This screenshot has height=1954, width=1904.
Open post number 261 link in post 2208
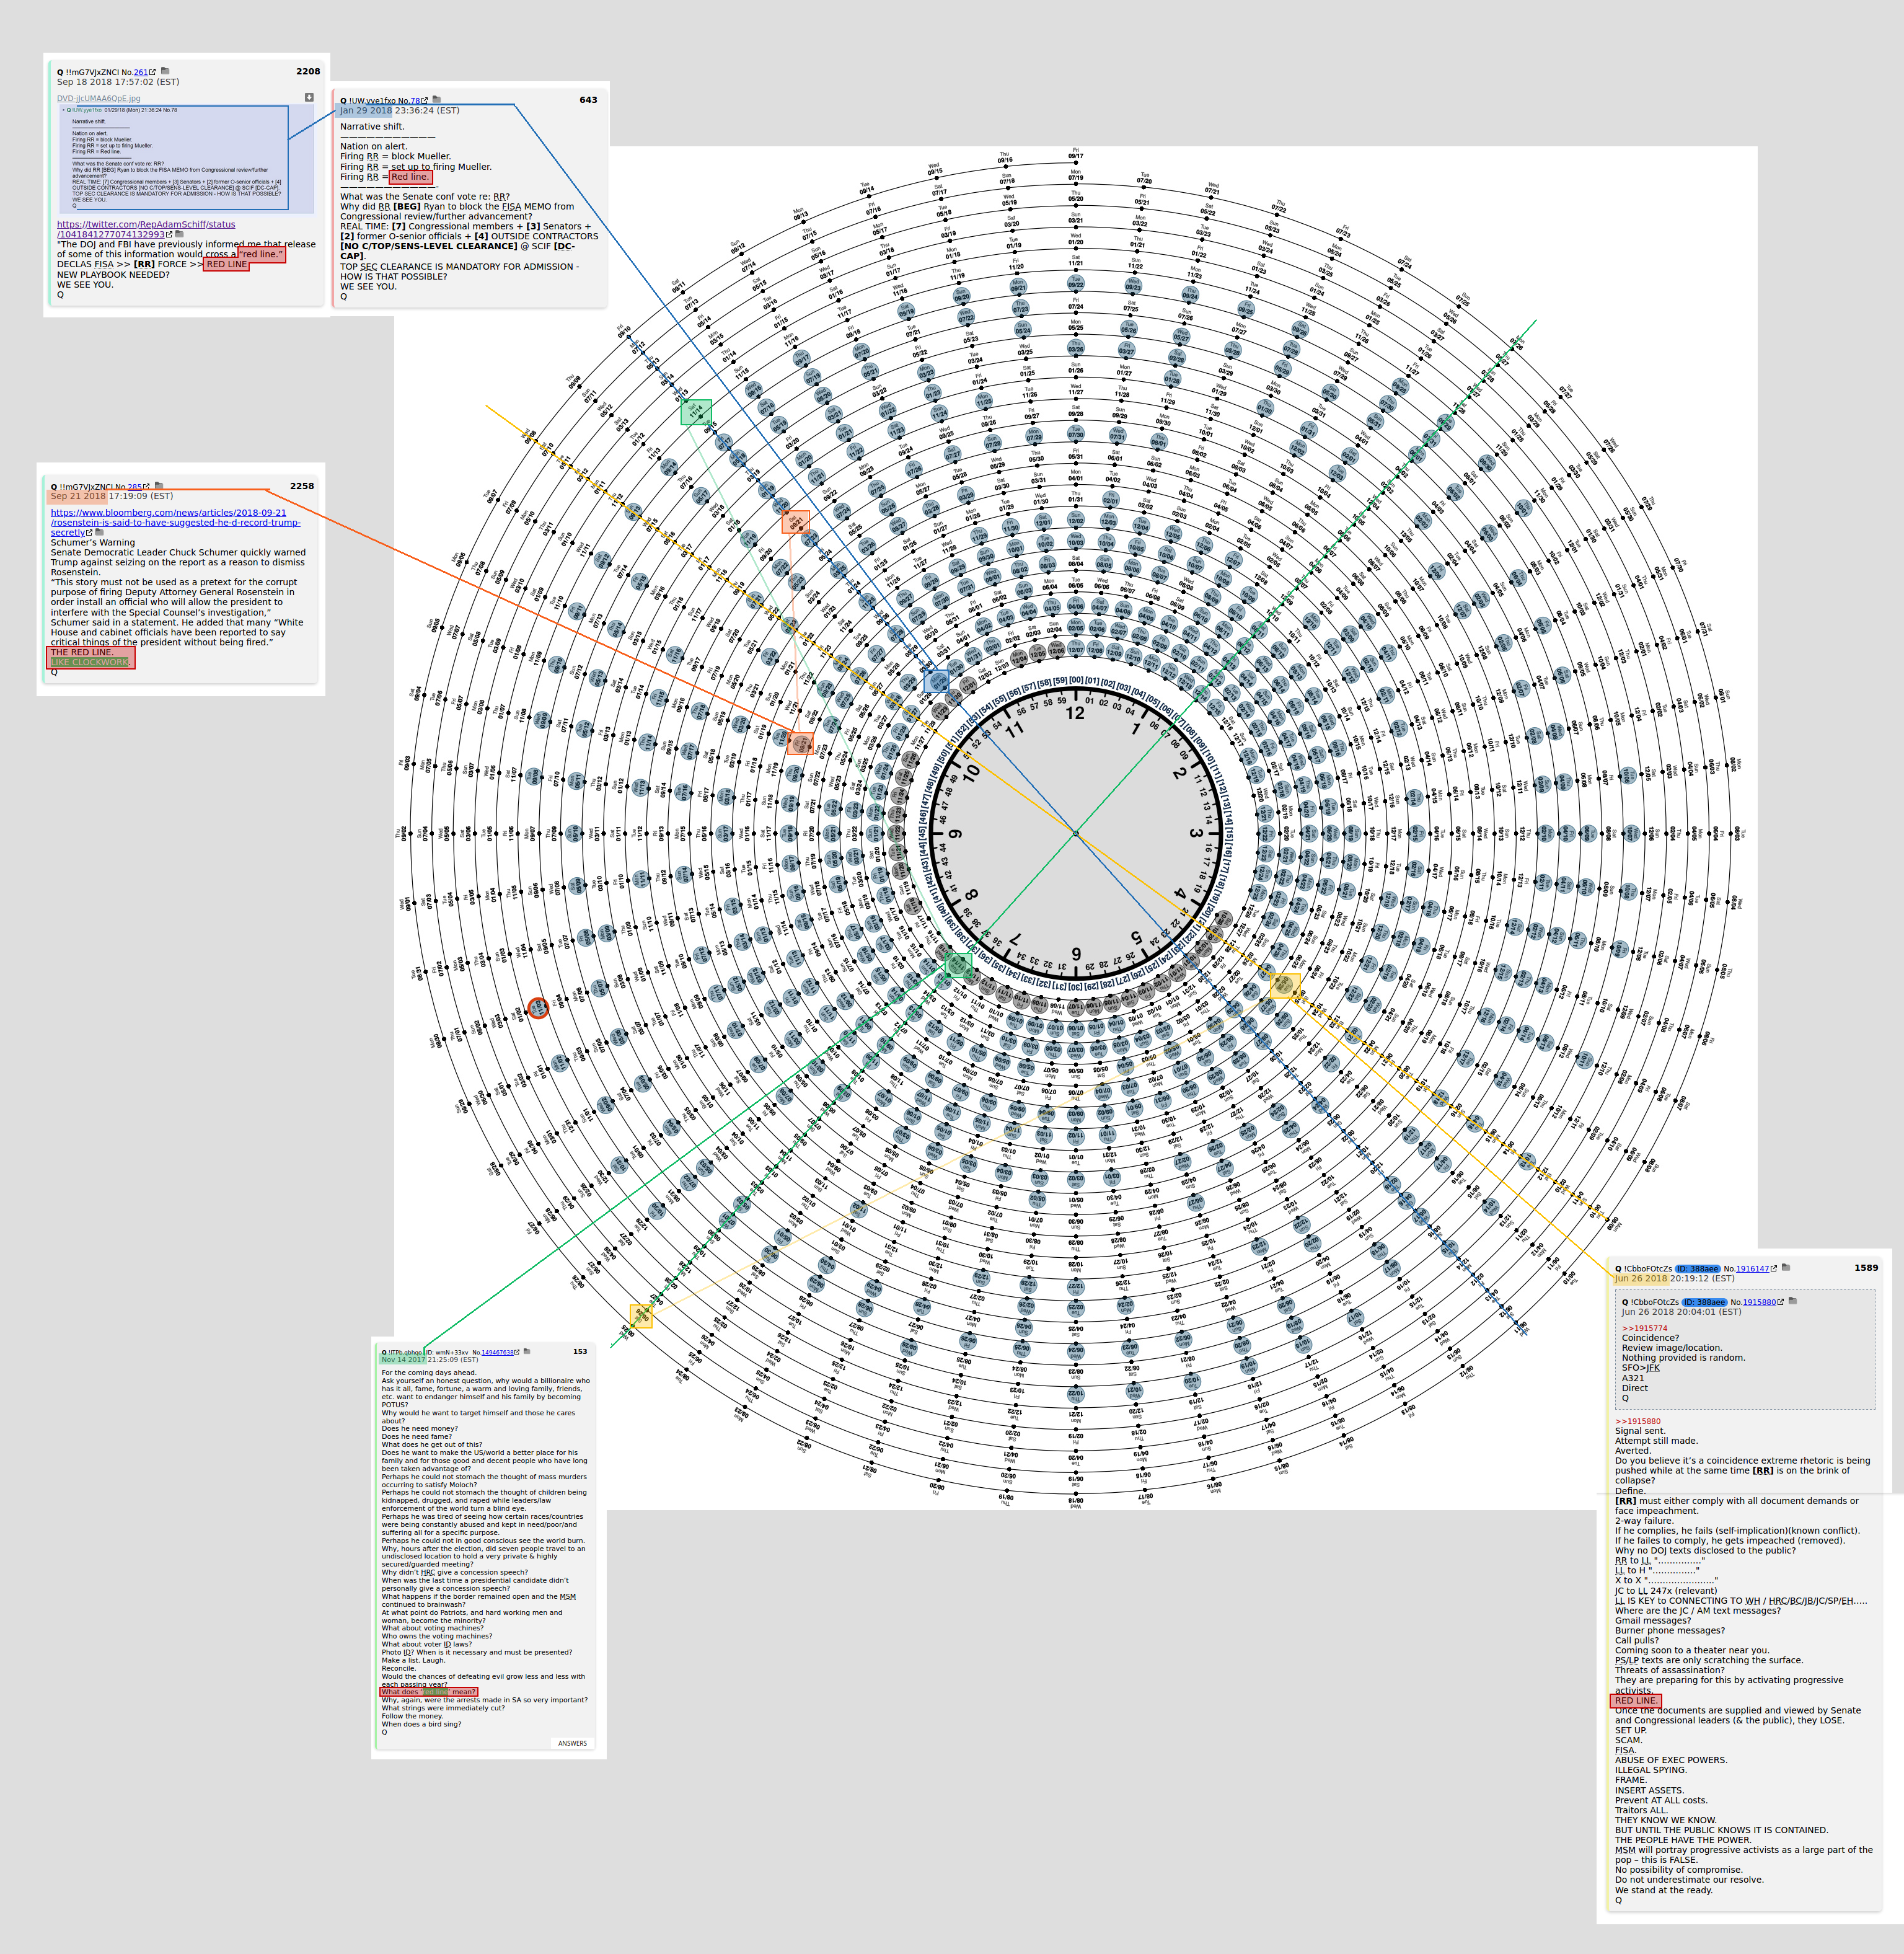point(140,72)
